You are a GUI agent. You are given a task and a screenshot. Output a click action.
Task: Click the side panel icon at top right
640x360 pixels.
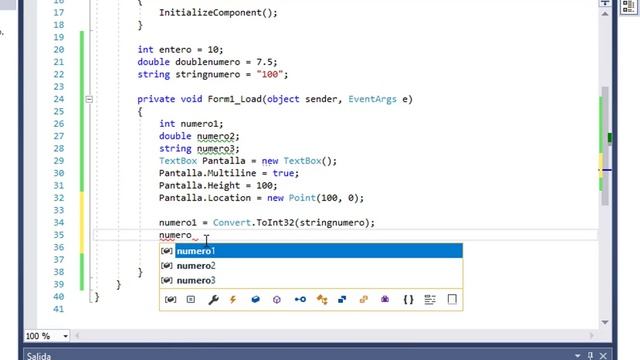(629, 7)
